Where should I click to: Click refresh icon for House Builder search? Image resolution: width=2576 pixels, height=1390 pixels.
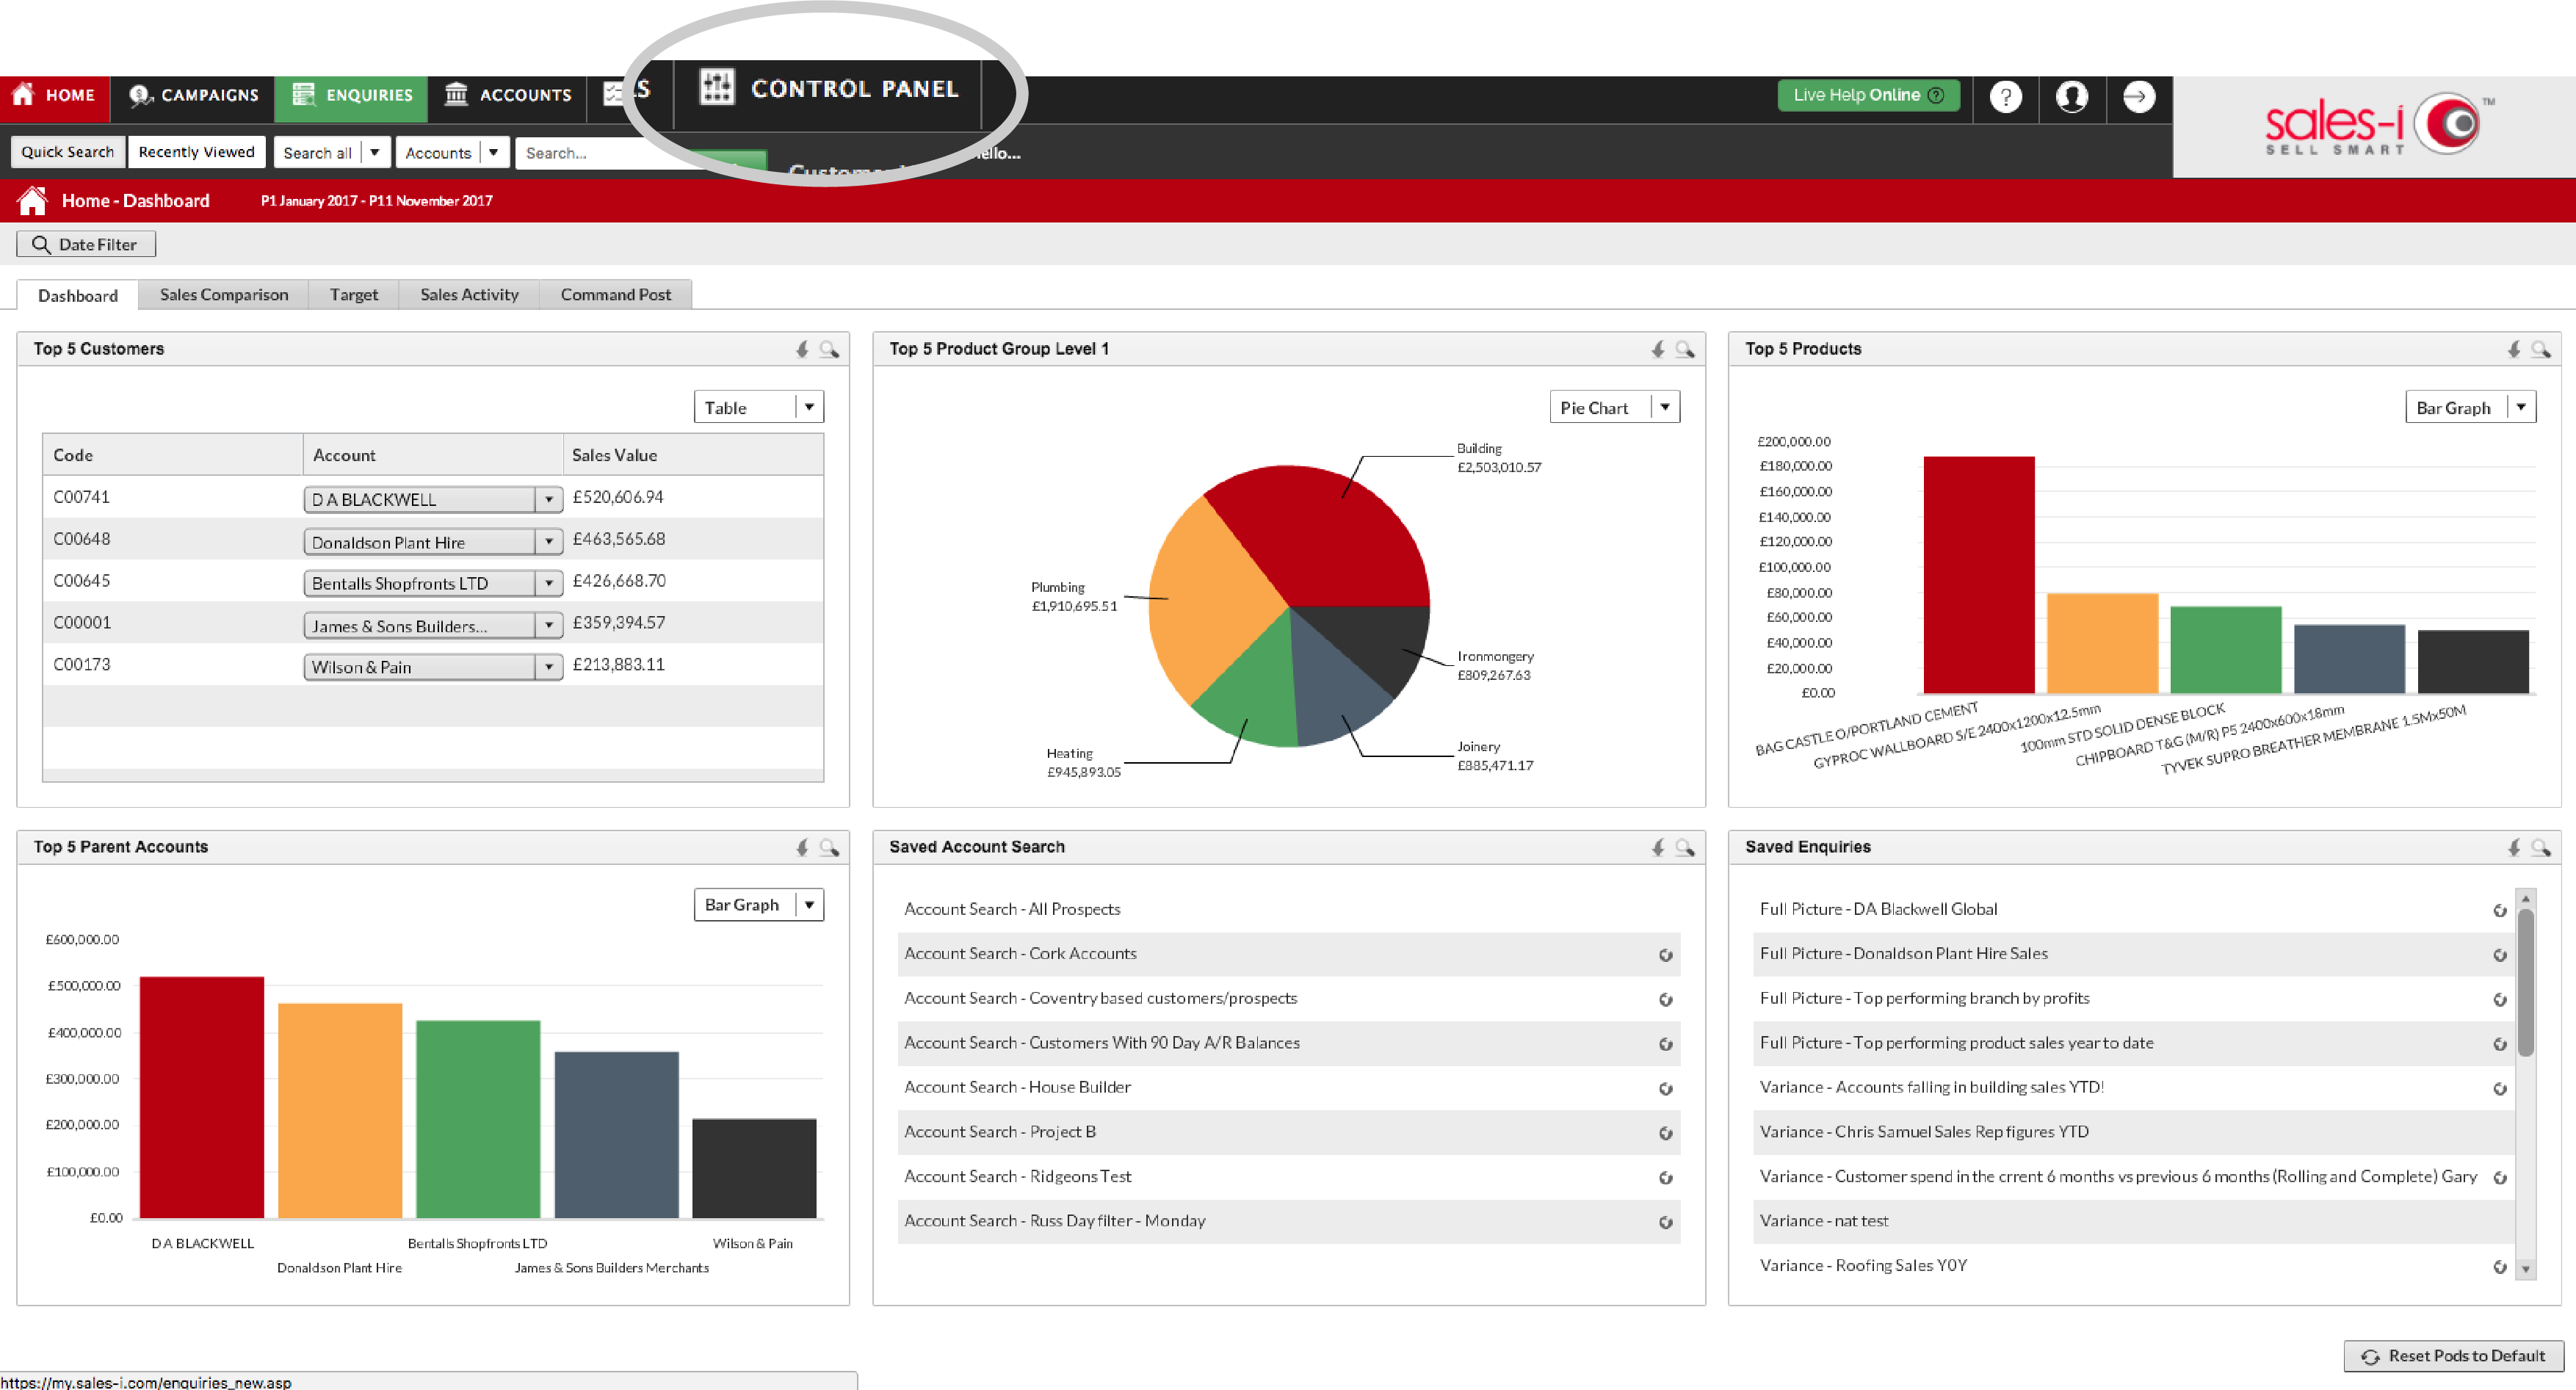1666,1089
